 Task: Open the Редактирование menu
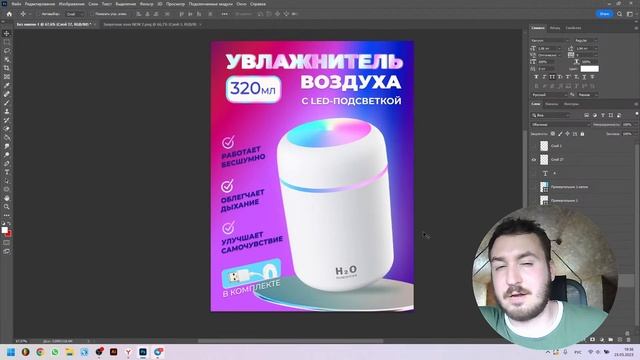(40, 4)
